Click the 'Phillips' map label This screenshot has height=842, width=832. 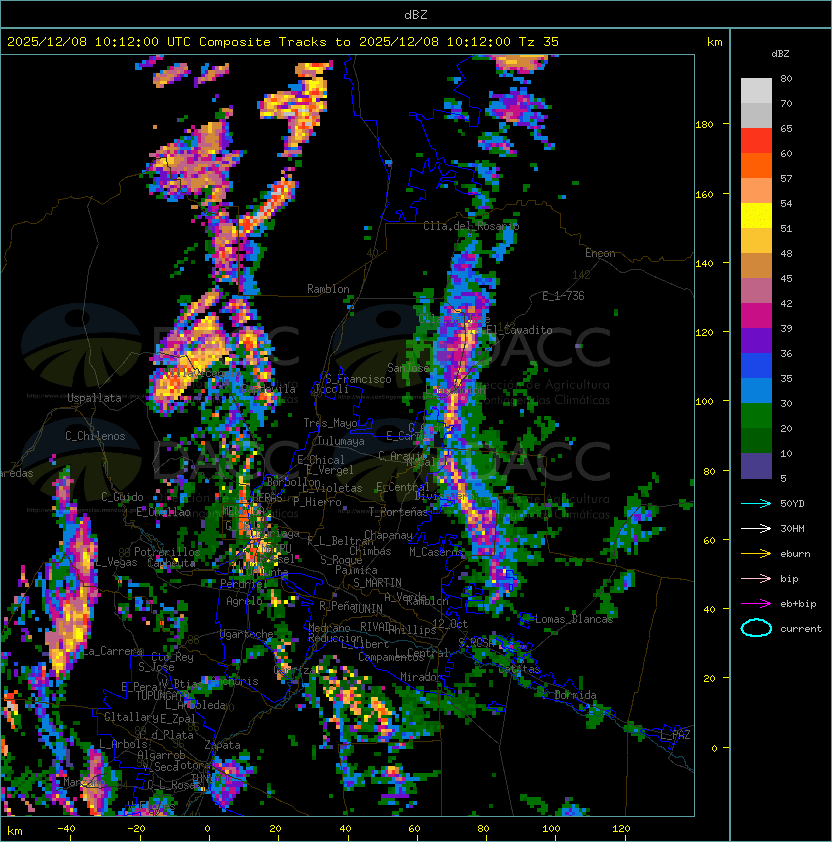(412, 630)
